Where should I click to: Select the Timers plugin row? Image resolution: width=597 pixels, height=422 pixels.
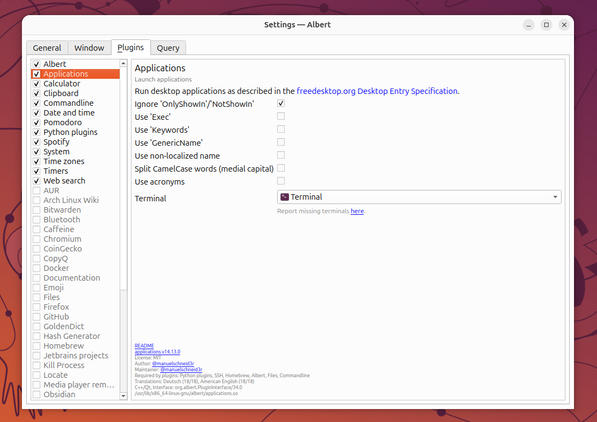[x=75, y=171]
